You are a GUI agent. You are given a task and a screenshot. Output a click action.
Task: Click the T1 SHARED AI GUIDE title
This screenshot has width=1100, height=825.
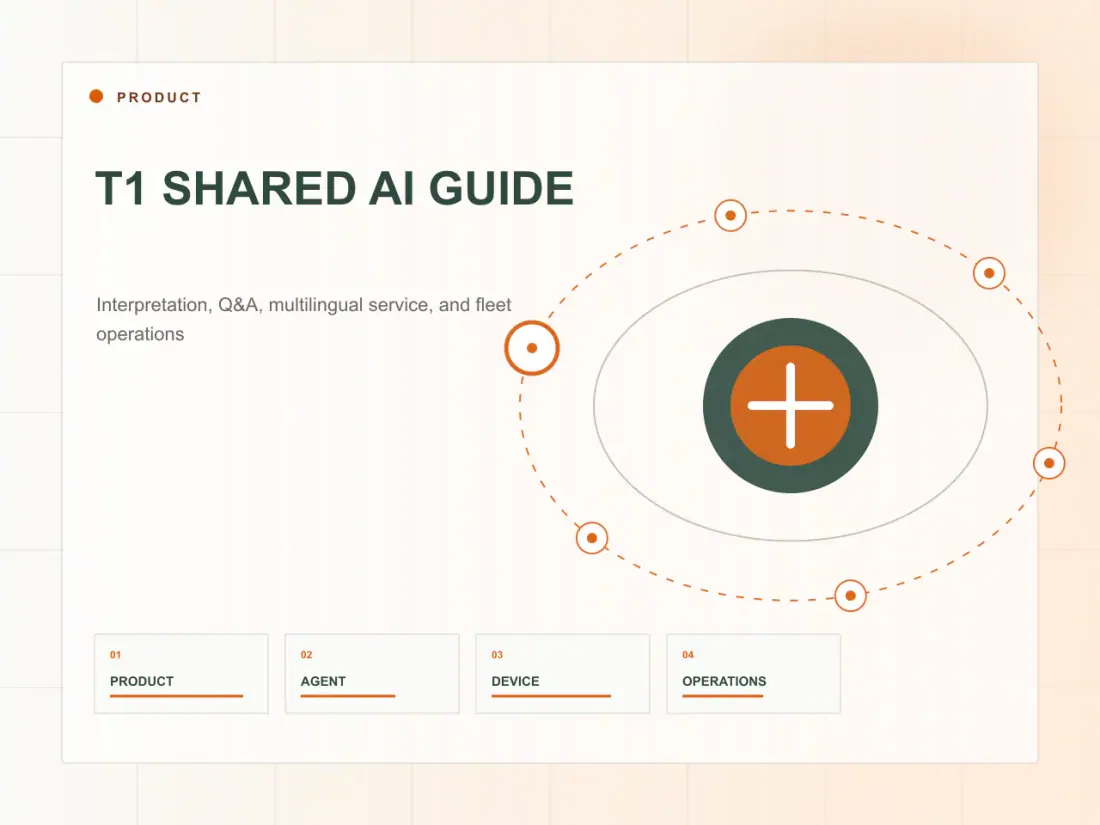[x=335, y=188]
